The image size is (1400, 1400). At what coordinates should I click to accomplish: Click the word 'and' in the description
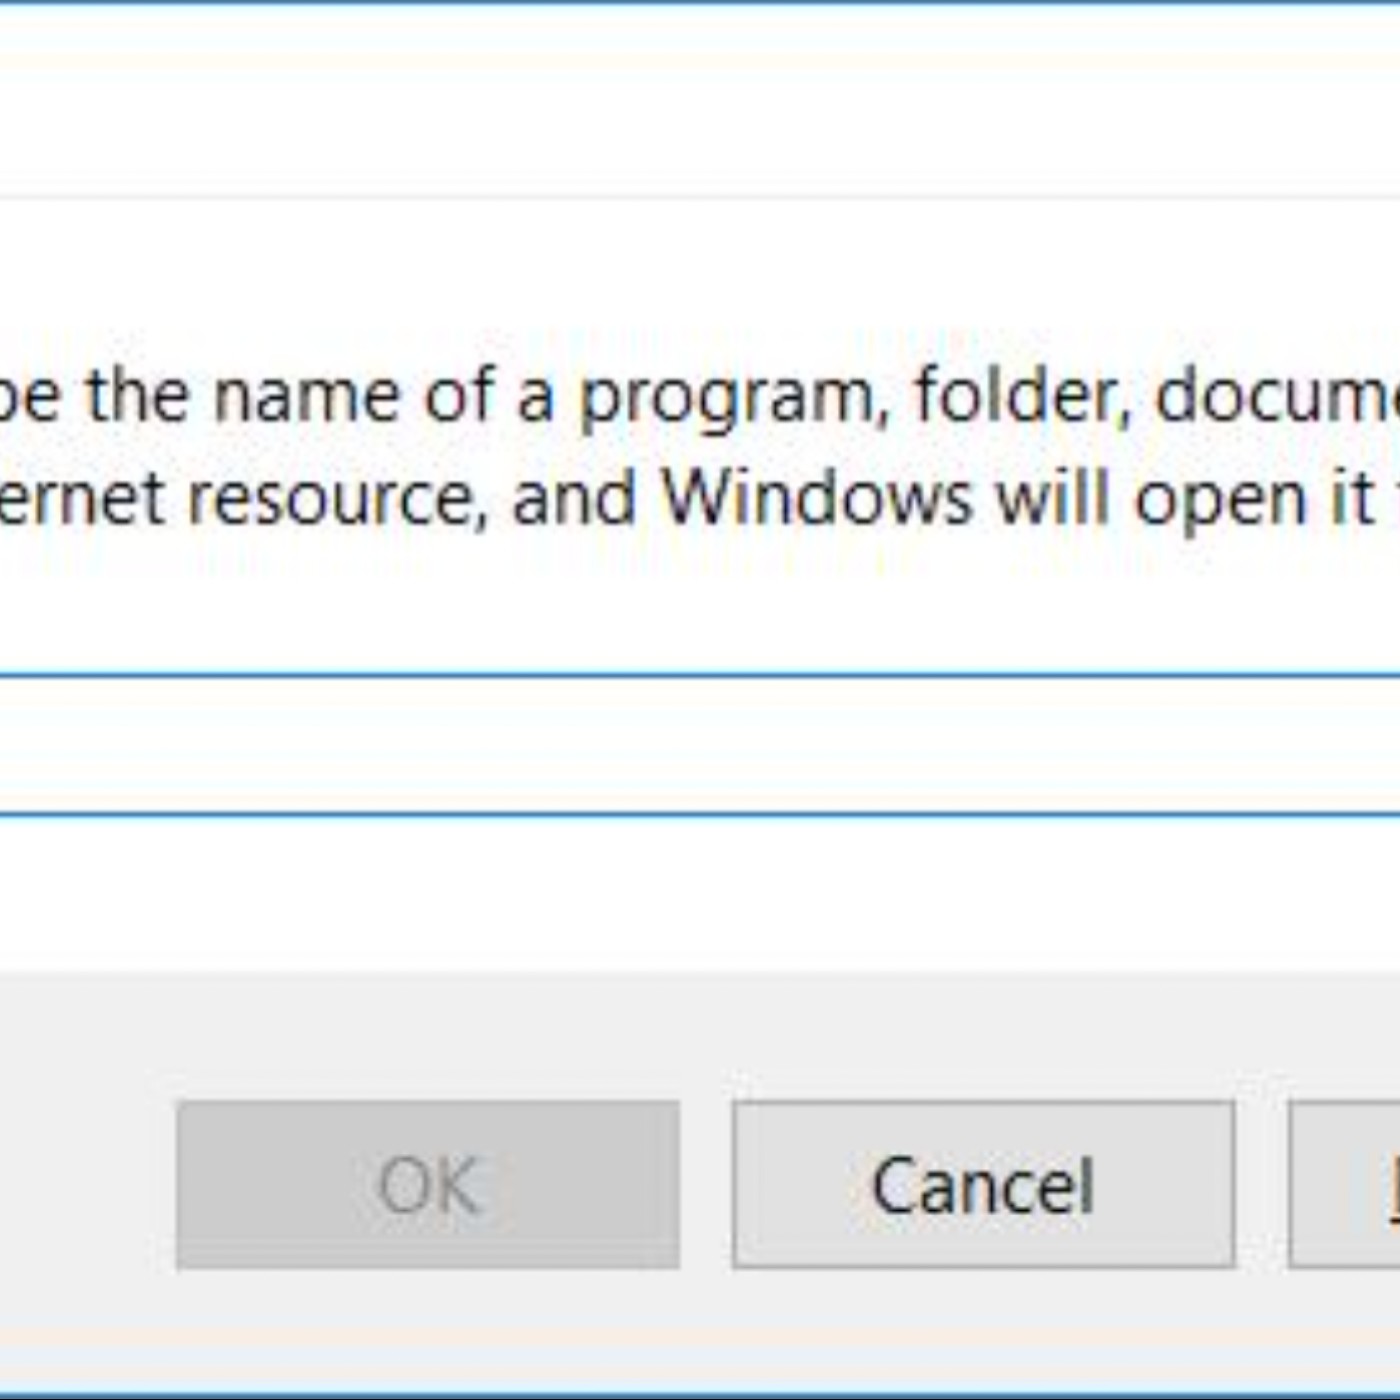(574, 498)
